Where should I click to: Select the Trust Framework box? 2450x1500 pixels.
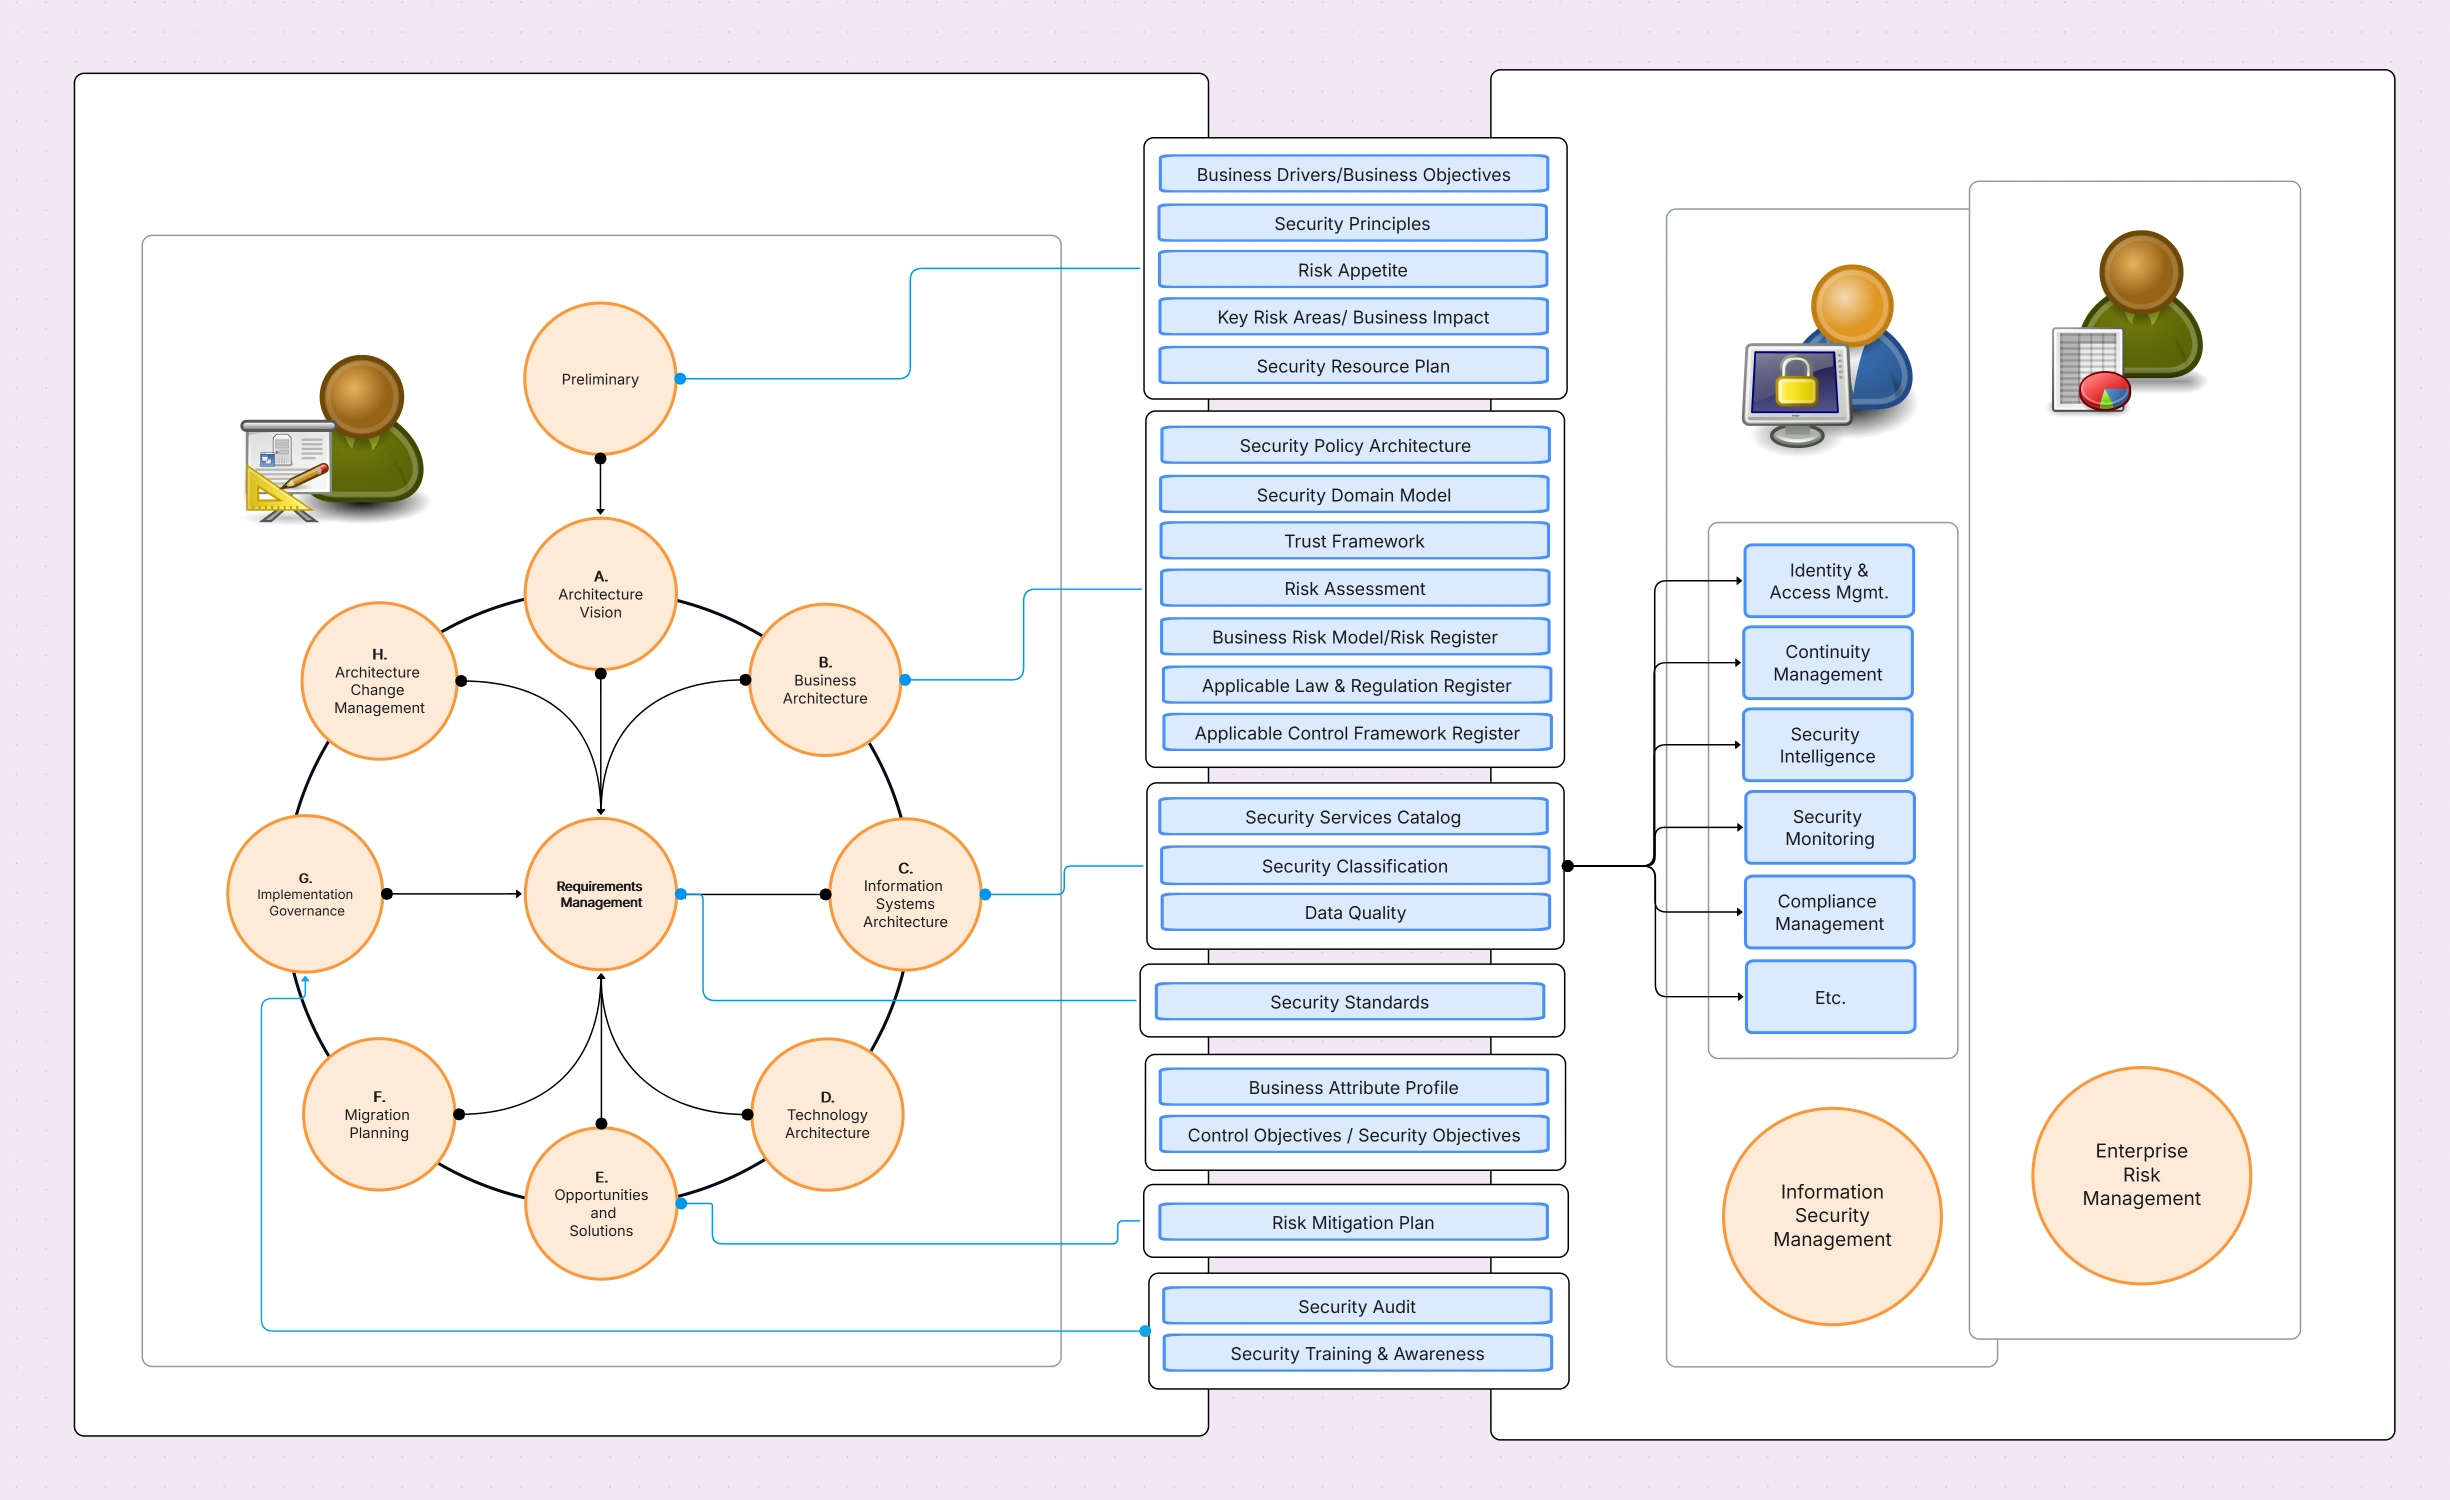(1354, 541)
